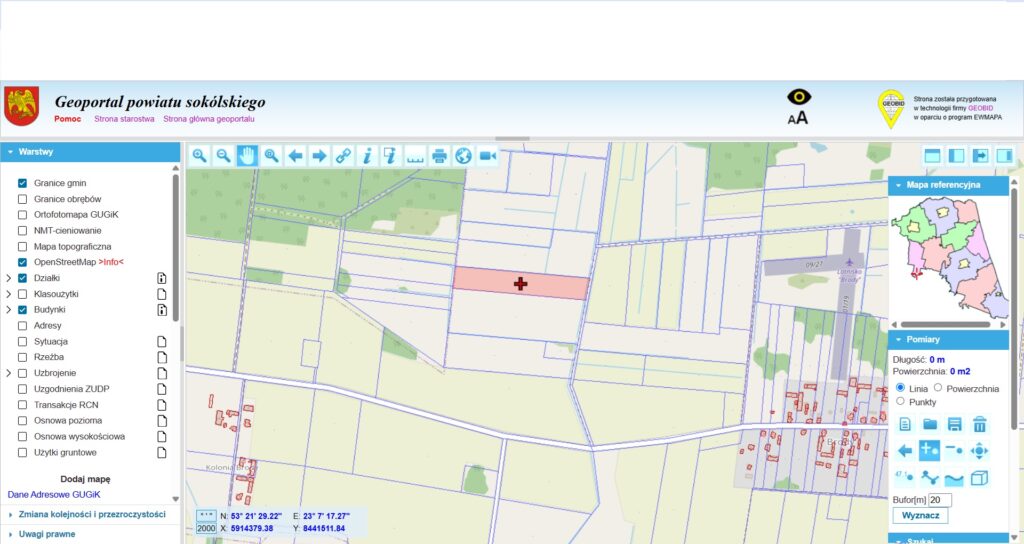Viewport: 1024px width, 544px height.
Task: Uncheck the Budynki layer checkbox
Action: (x=22, y=310)
